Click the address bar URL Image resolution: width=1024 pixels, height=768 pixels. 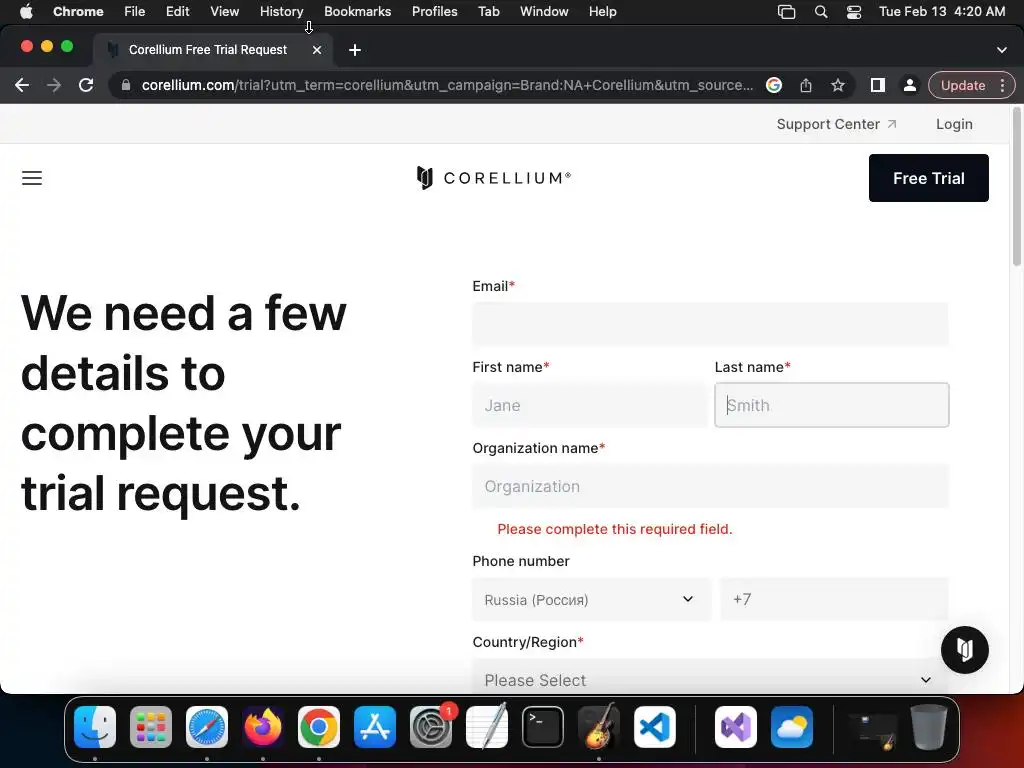447,85
